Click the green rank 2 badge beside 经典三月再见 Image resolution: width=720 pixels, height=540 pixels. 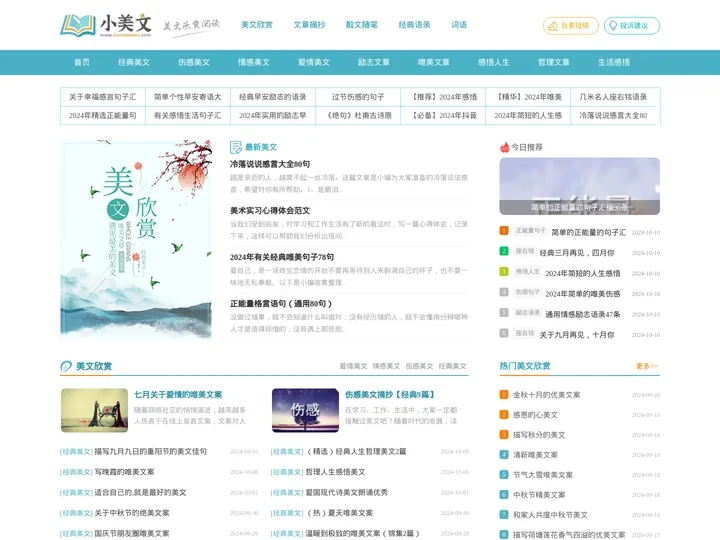coord(504,251)
